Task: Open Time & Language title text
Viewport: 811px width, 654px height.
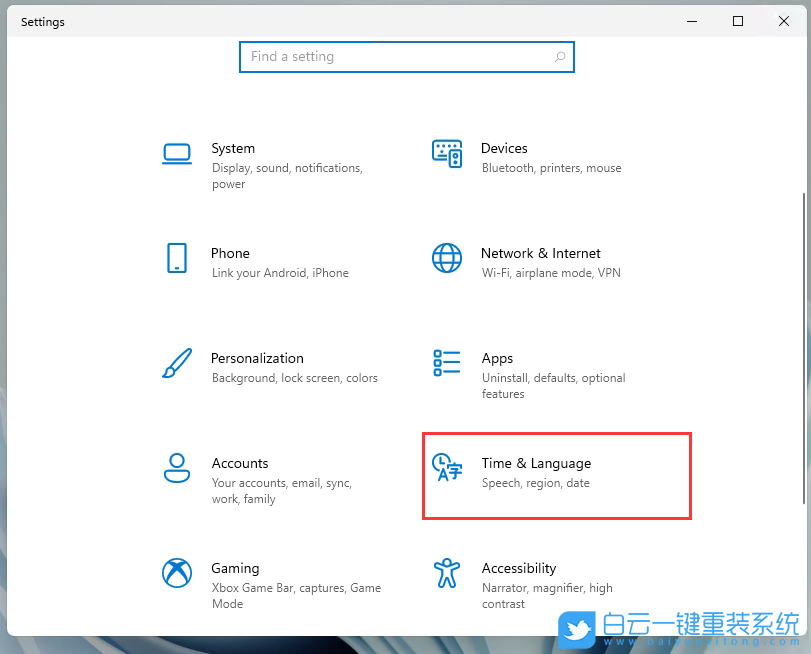Action: click(536, 463)
